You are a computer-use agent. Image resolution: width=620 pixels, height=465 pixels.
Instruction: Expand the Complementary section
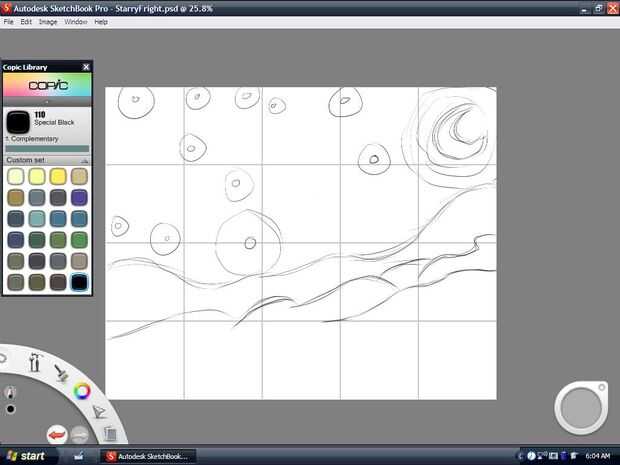click(32, 139)
